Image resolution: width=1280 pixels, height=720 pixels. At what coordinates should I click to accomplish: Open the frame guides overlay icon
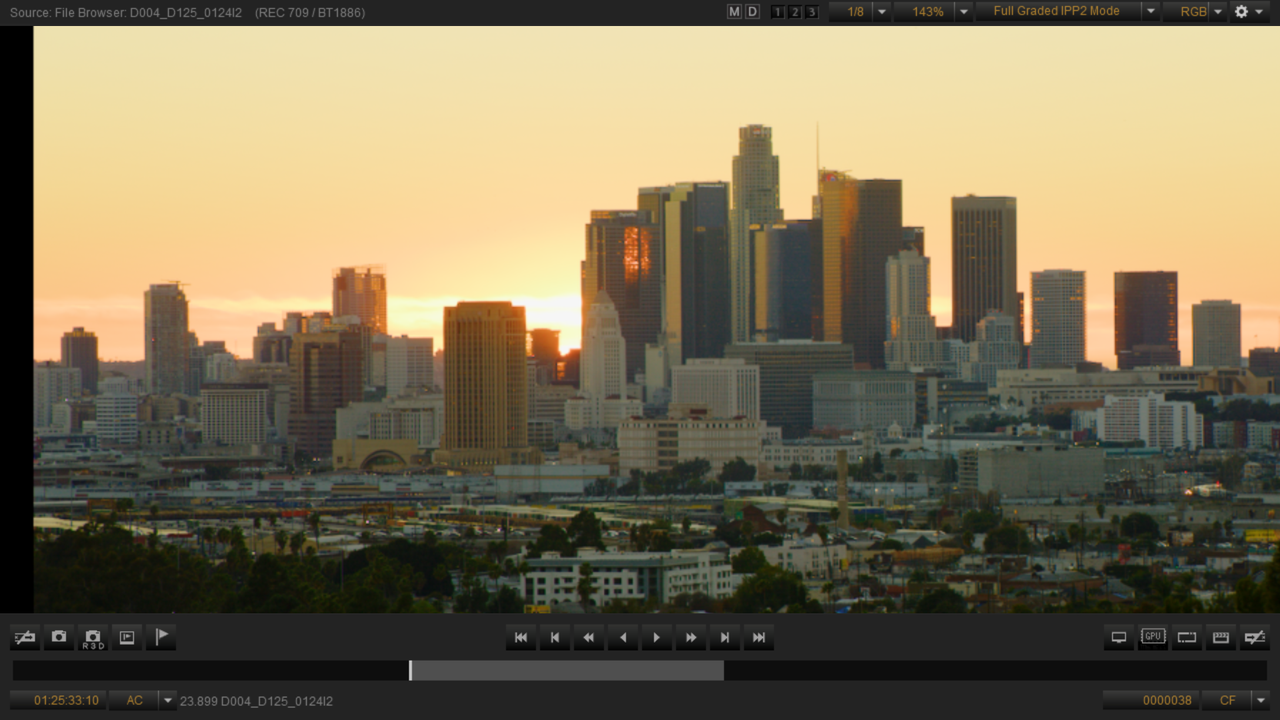[1186, 637]
